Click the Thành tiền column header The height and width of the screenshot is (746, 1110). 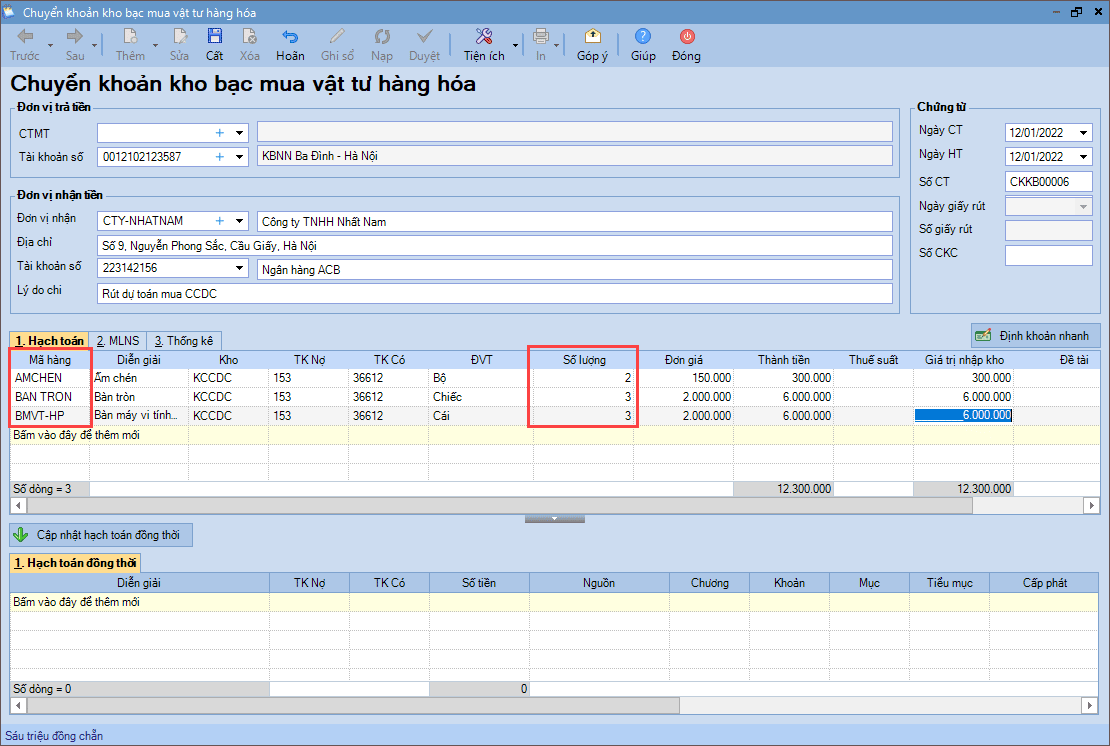(784, 360)
